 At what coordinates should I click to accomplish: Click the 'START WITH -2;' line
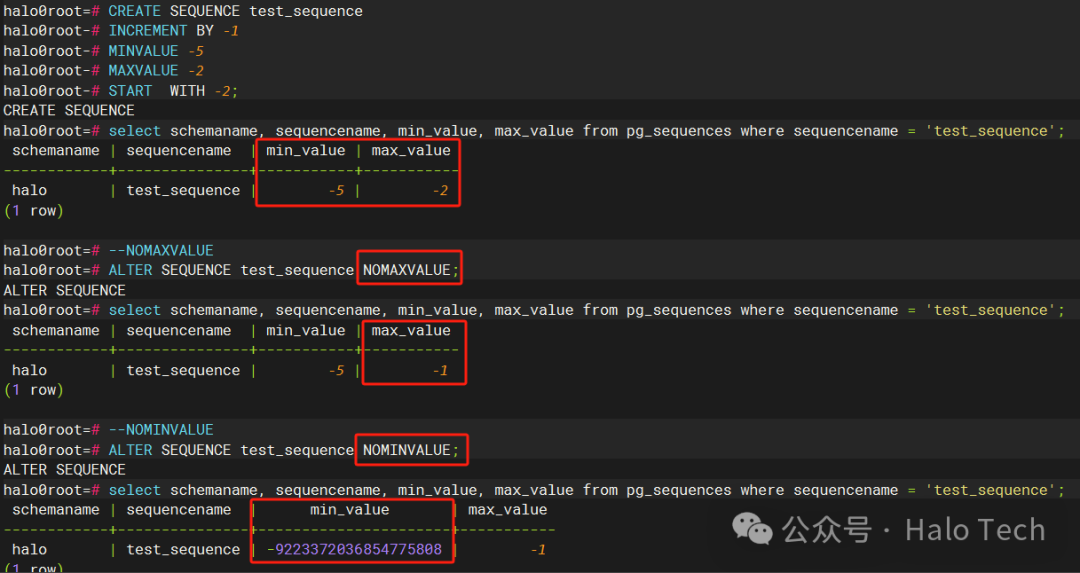coord(173,91)
